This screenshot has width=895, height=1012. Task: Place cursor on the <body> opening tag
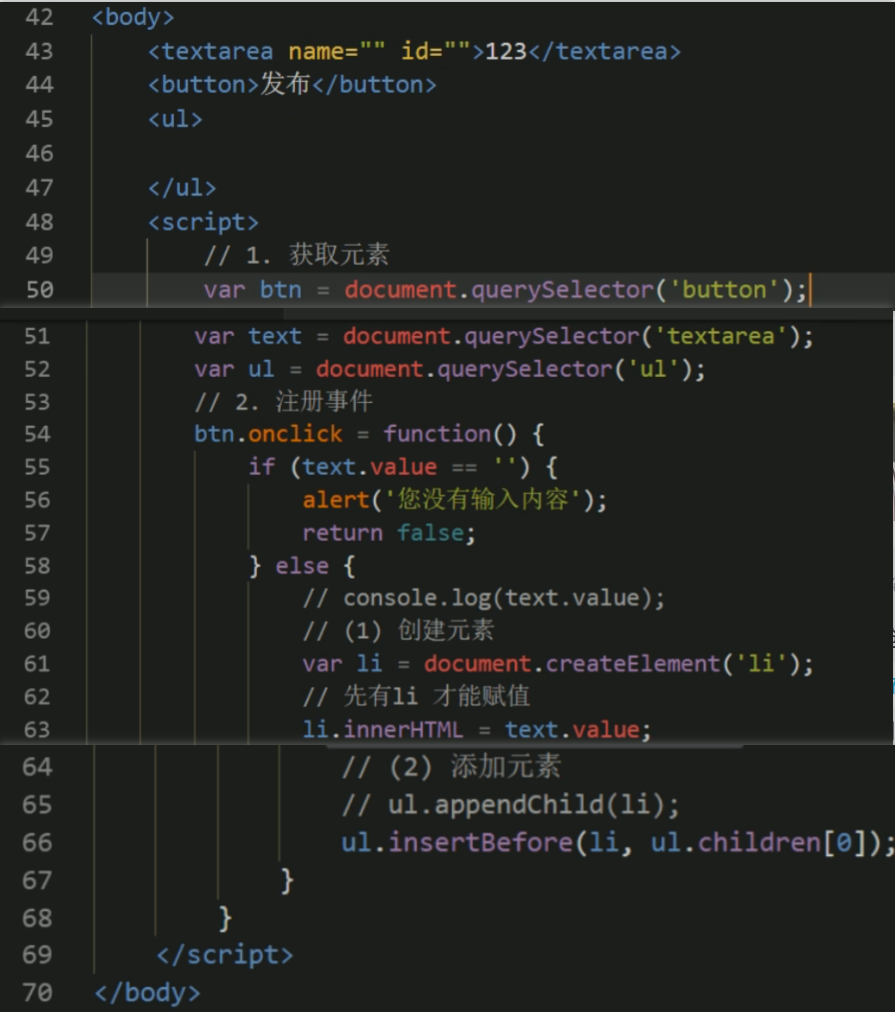pyautogui.click(x=133, y=17)
